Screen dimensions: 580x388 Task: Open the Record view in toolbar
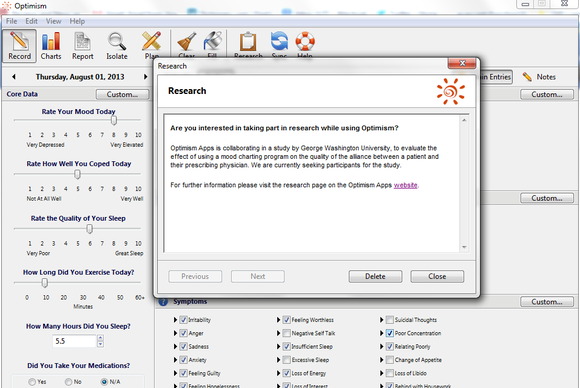point(20,45)
